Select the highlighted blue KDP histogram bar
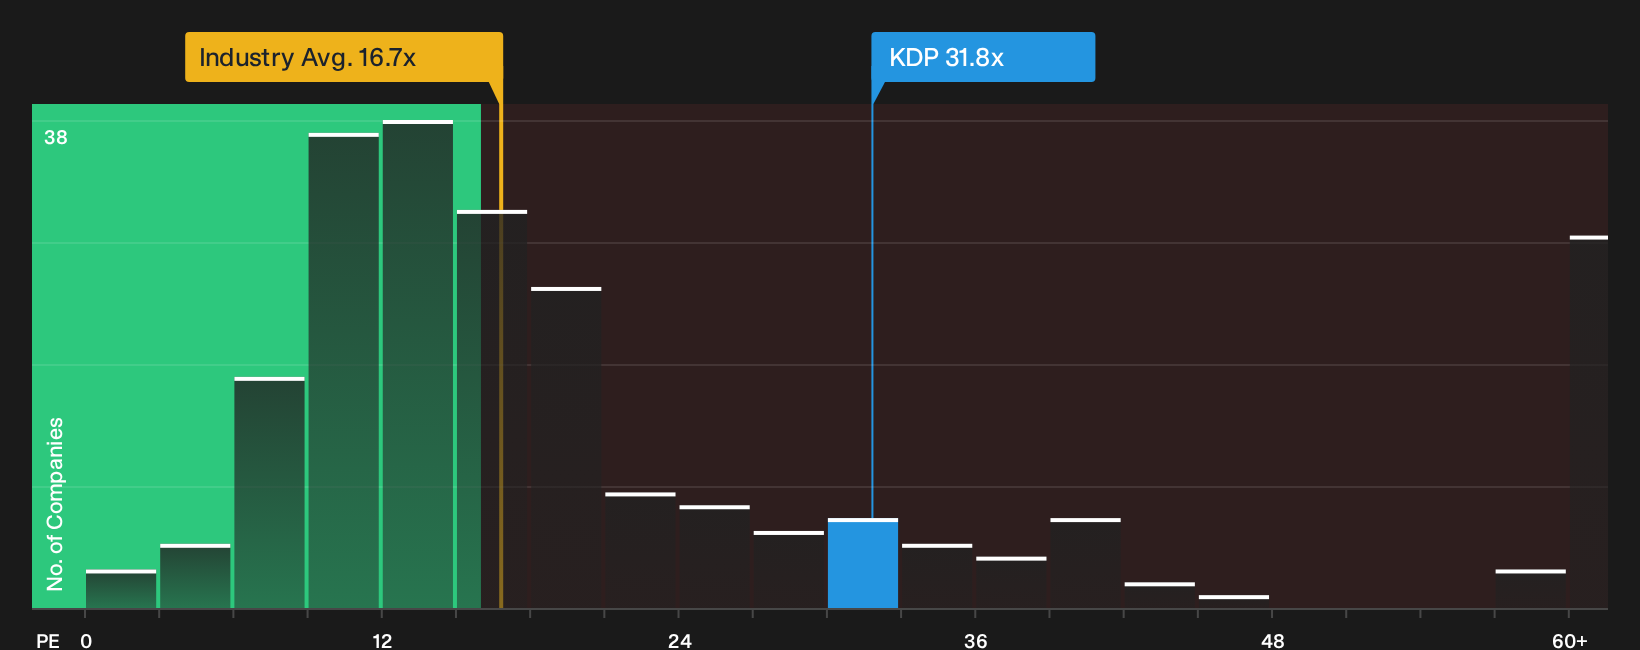This screenshot has height=650, width=1640. 863,564
